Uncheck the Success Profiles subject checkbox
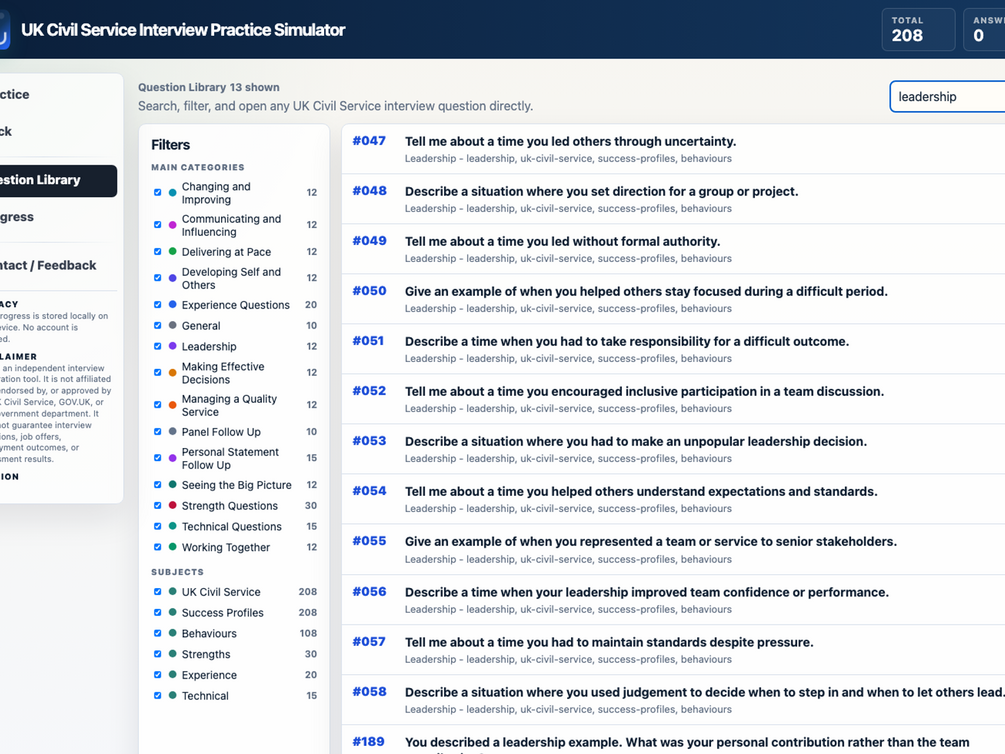Viewport: 1005px width, 754px height. click(x=158, y=612)
